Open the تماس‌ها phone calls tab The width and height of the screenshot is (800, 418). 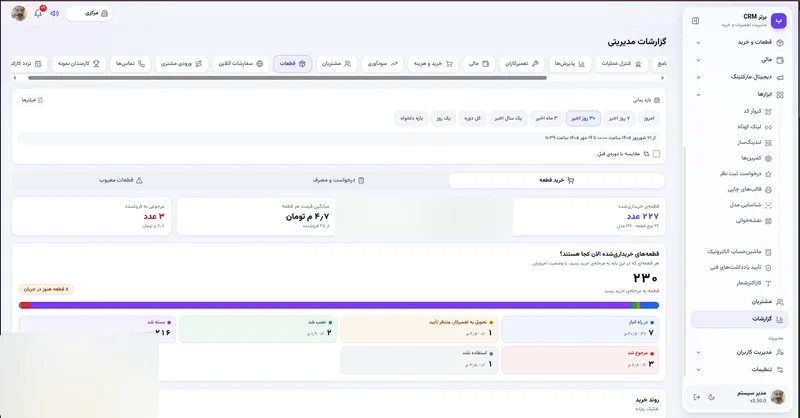130,64
